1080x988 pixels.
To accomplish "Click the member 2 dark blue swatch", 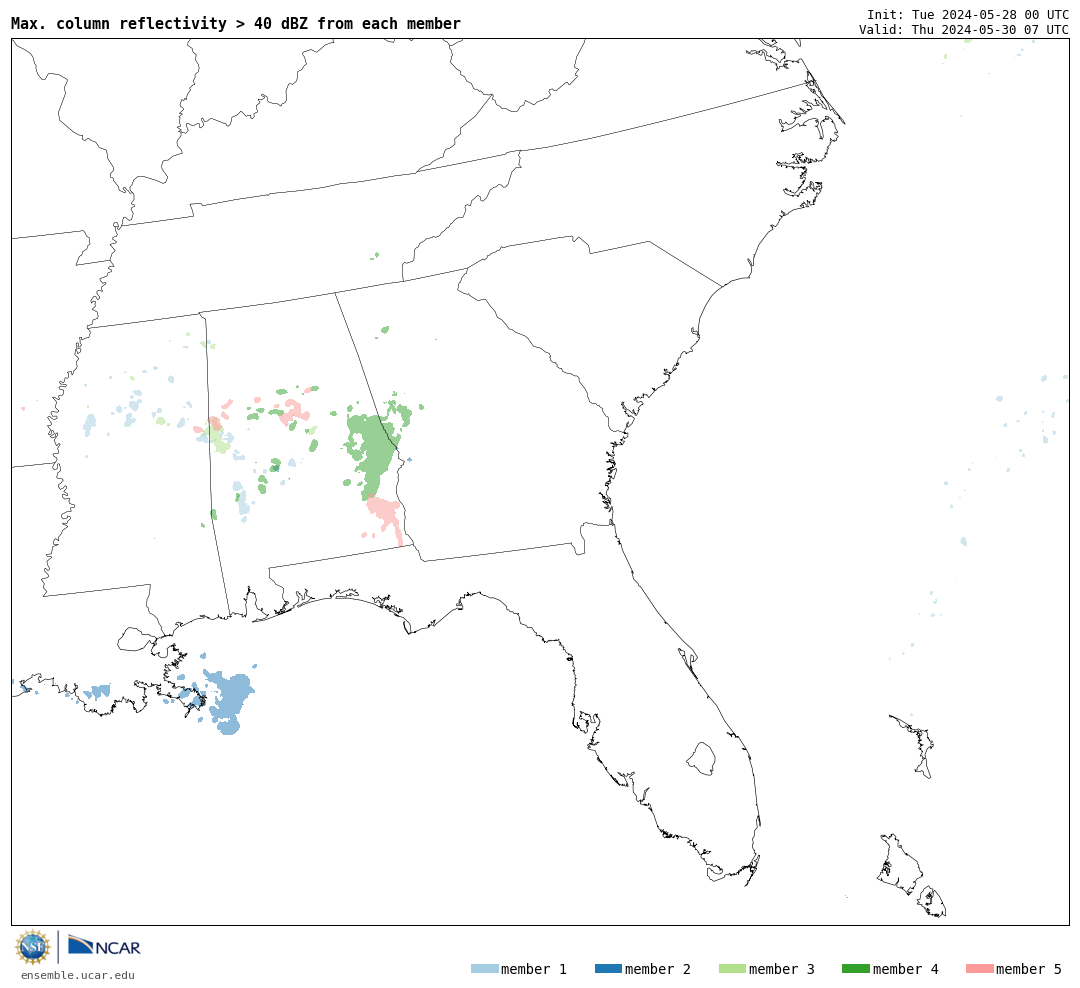I will pos(608,969).
